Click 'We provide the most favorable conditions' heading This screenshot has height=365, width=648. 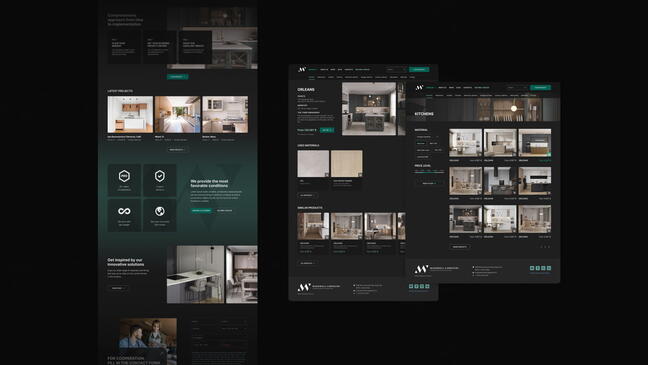209,184
